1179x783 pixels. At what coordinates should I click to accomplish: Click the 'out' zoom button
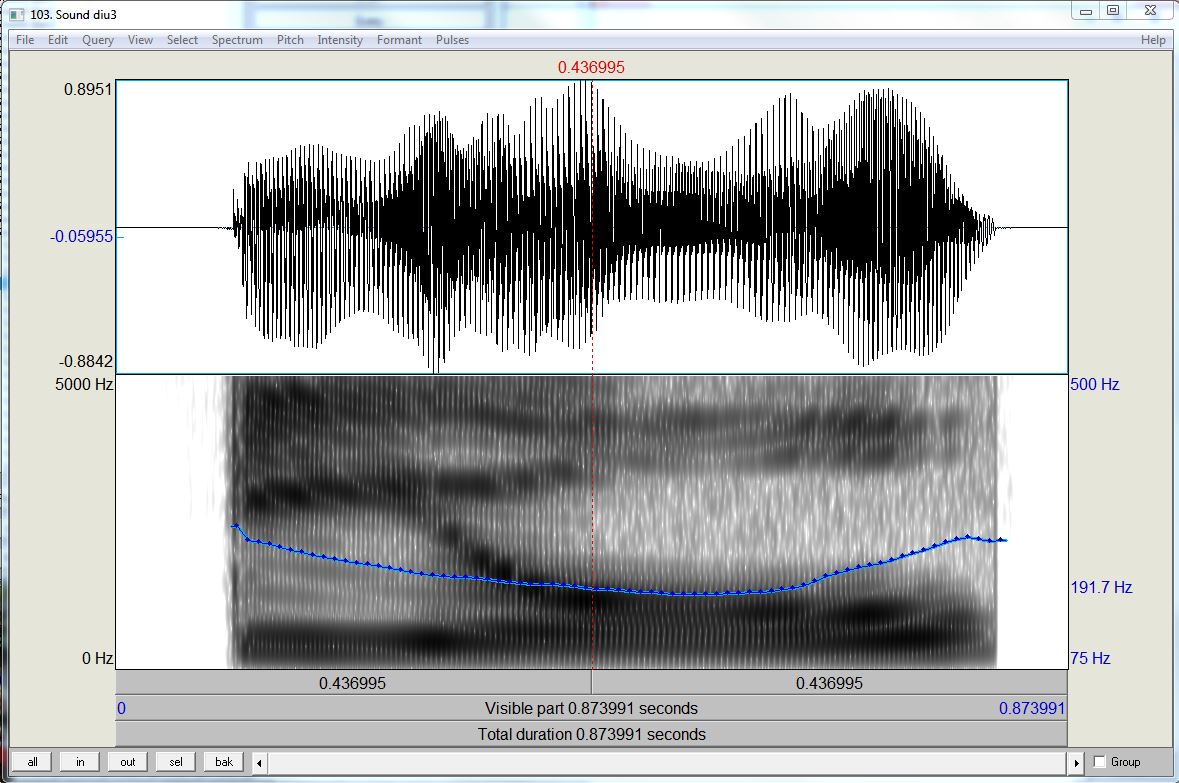coord(128,762)
